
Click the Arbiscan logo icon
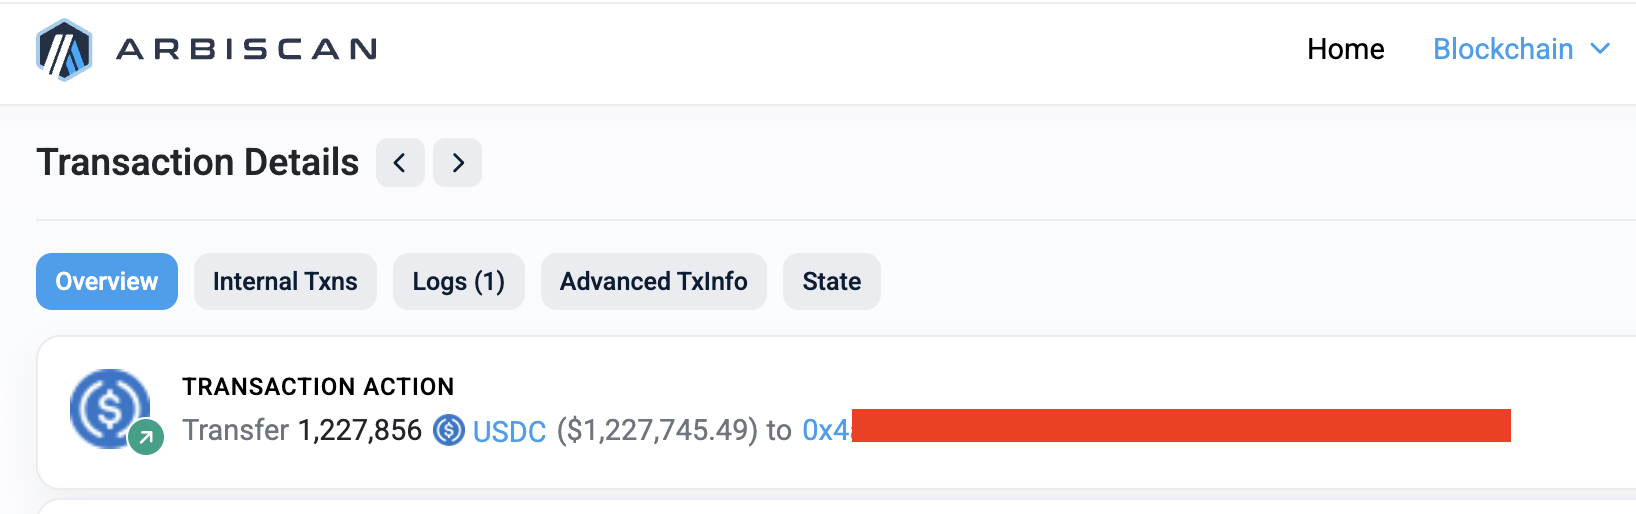64,49
